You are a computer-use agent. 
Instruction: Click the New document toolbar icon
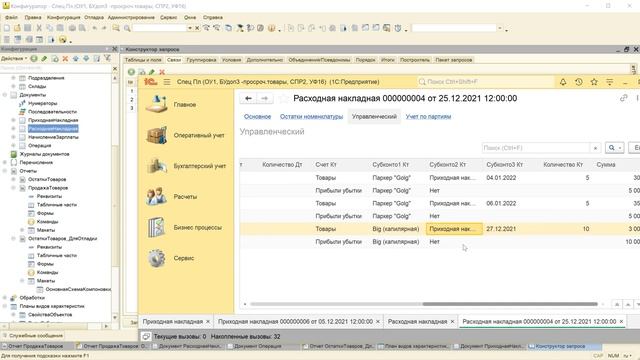(7, 28)
